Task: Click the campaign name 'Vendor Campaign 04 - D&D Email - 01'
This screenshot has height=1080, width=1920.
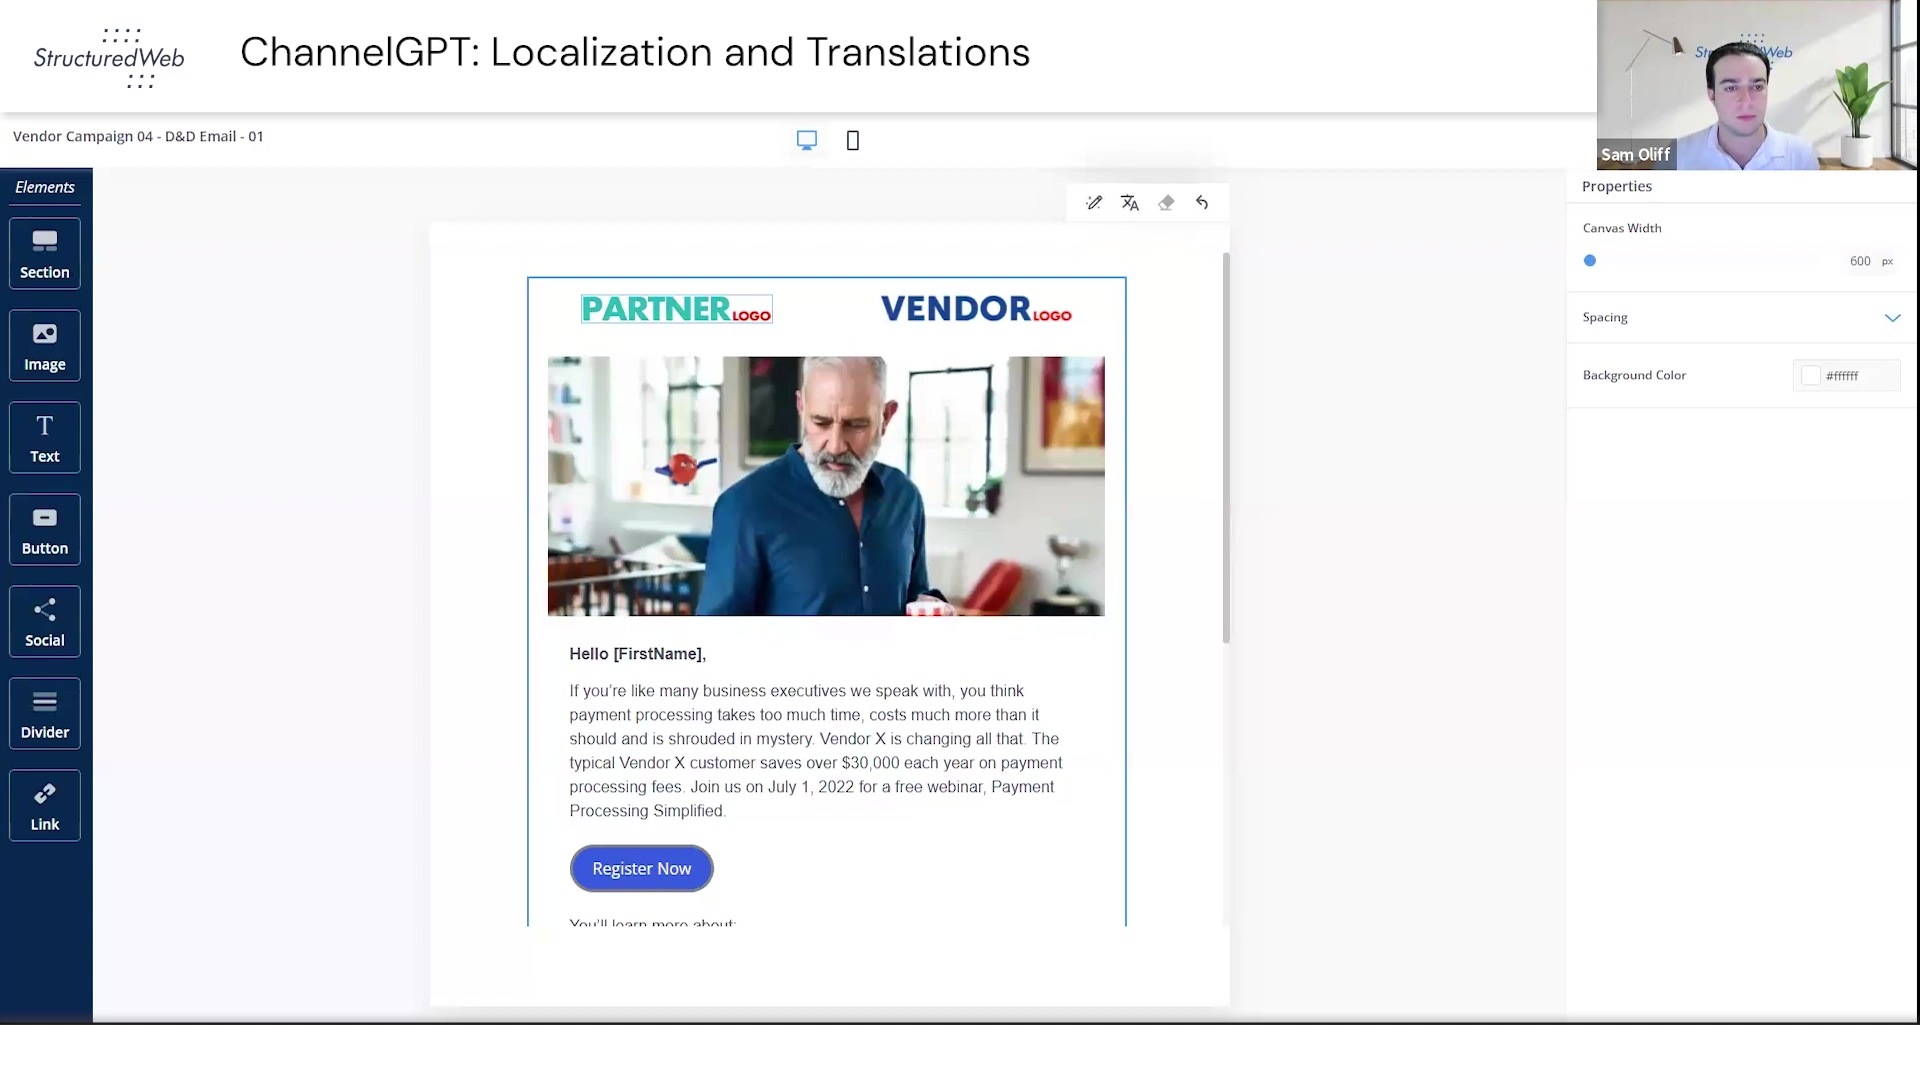Action: (x=138, y=137)
